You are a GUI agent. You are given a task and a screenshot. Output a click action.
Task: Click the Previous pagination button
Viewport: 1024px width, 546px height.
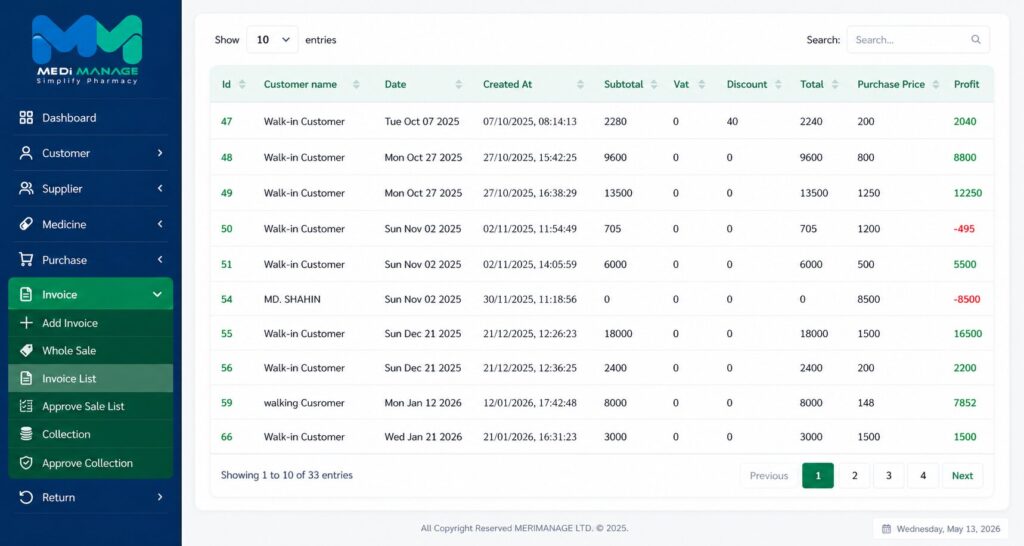tap(769, 475)
